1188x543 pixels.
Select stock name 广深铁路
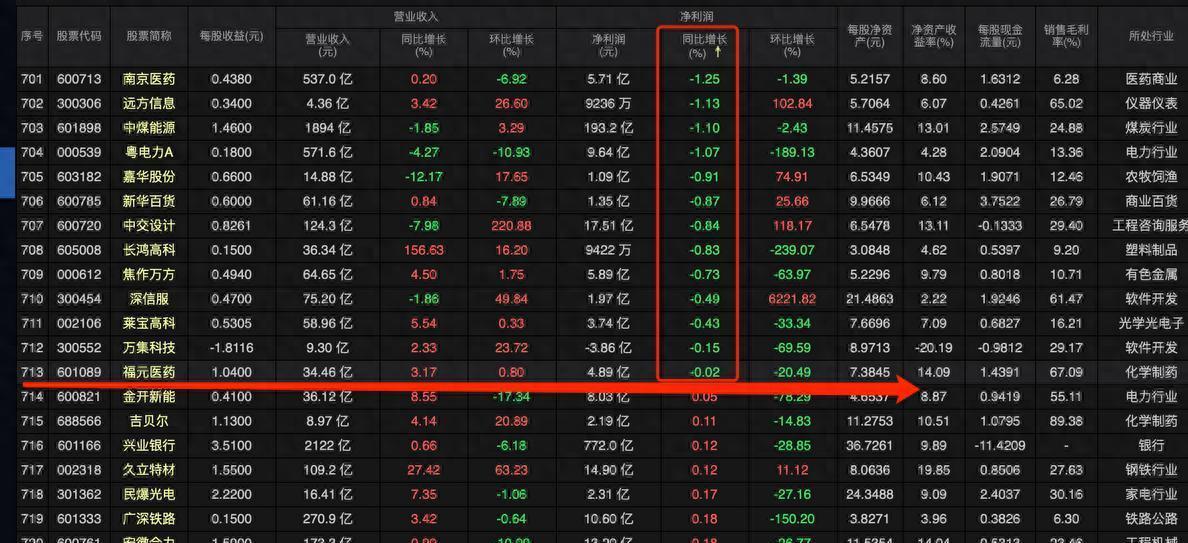148,519
